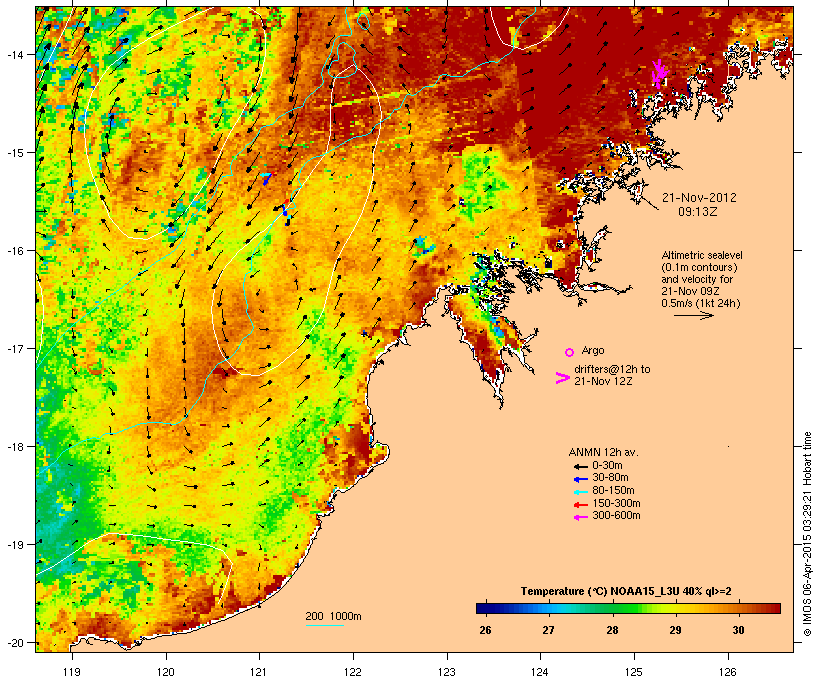Screen dimensions: 820x680
Task: Click the cyan isobath legend line sample
Action: [324, 625]
